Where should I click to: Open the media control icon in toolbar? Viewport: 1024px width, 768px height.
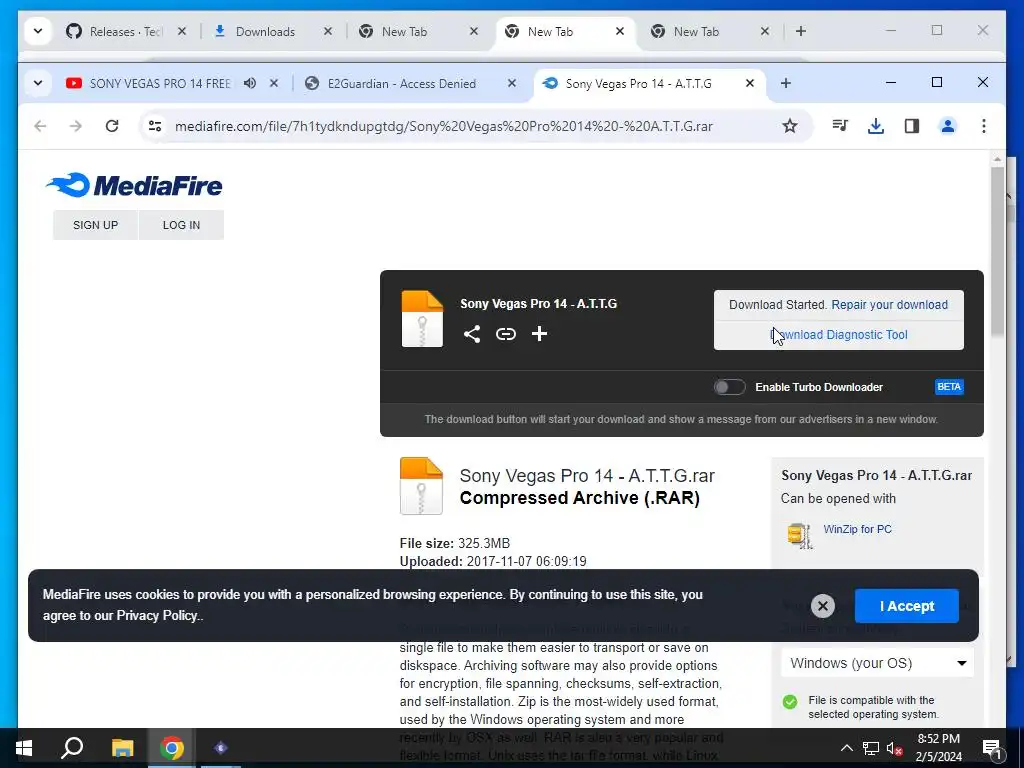[840, 125]
